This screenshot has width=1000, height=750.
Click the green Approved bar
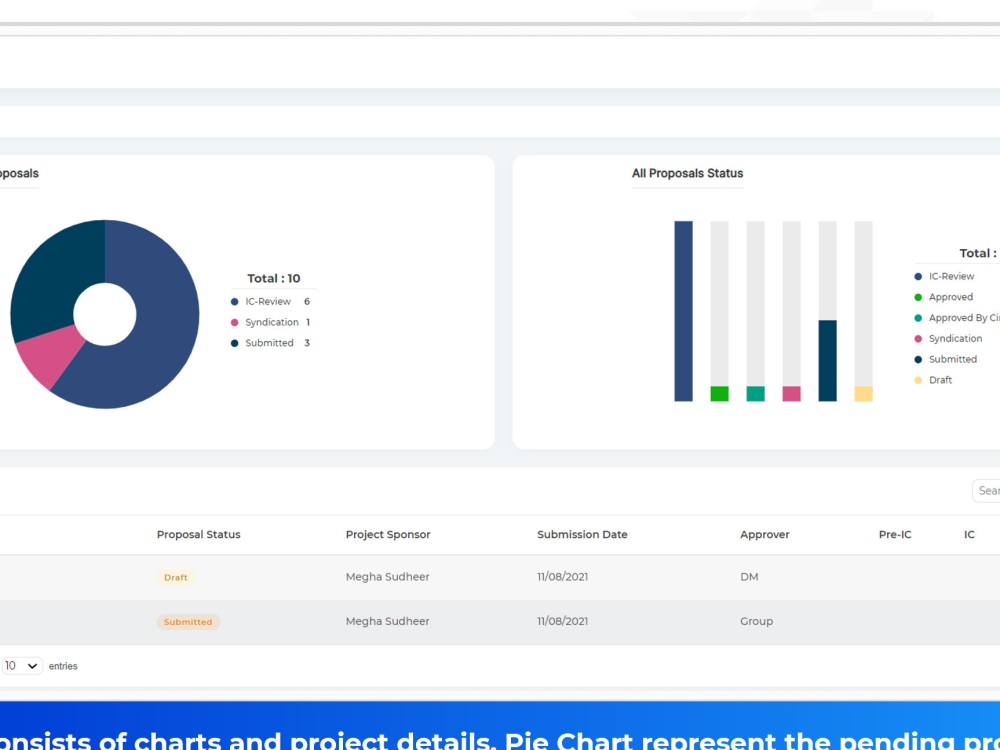(719, 393)
